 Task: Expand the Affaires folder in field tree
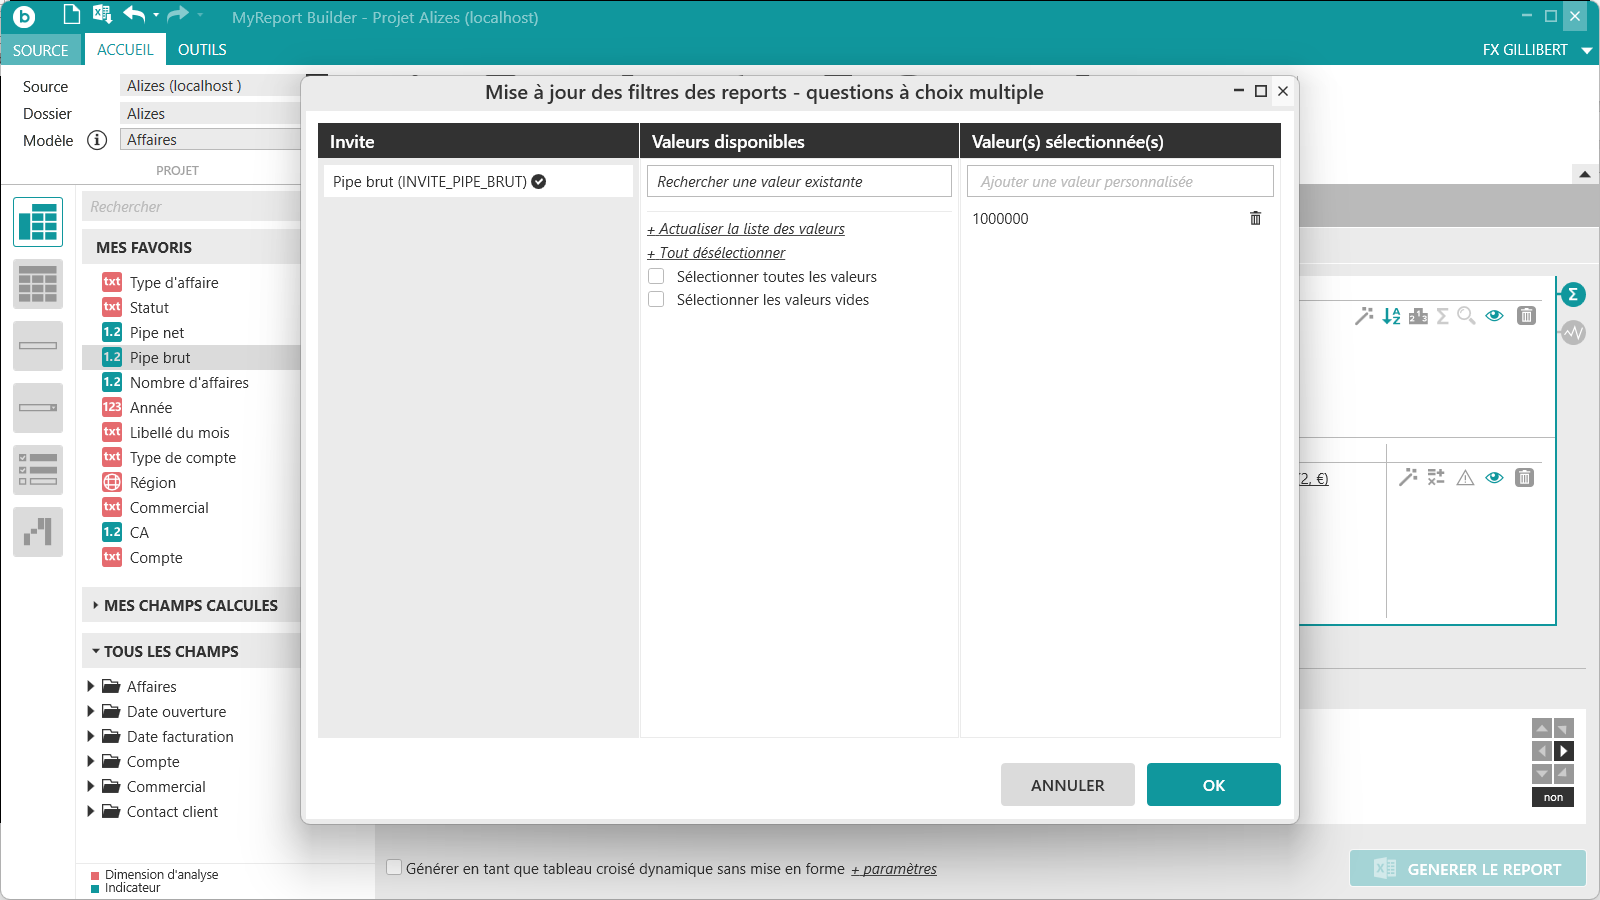(91, 686)
